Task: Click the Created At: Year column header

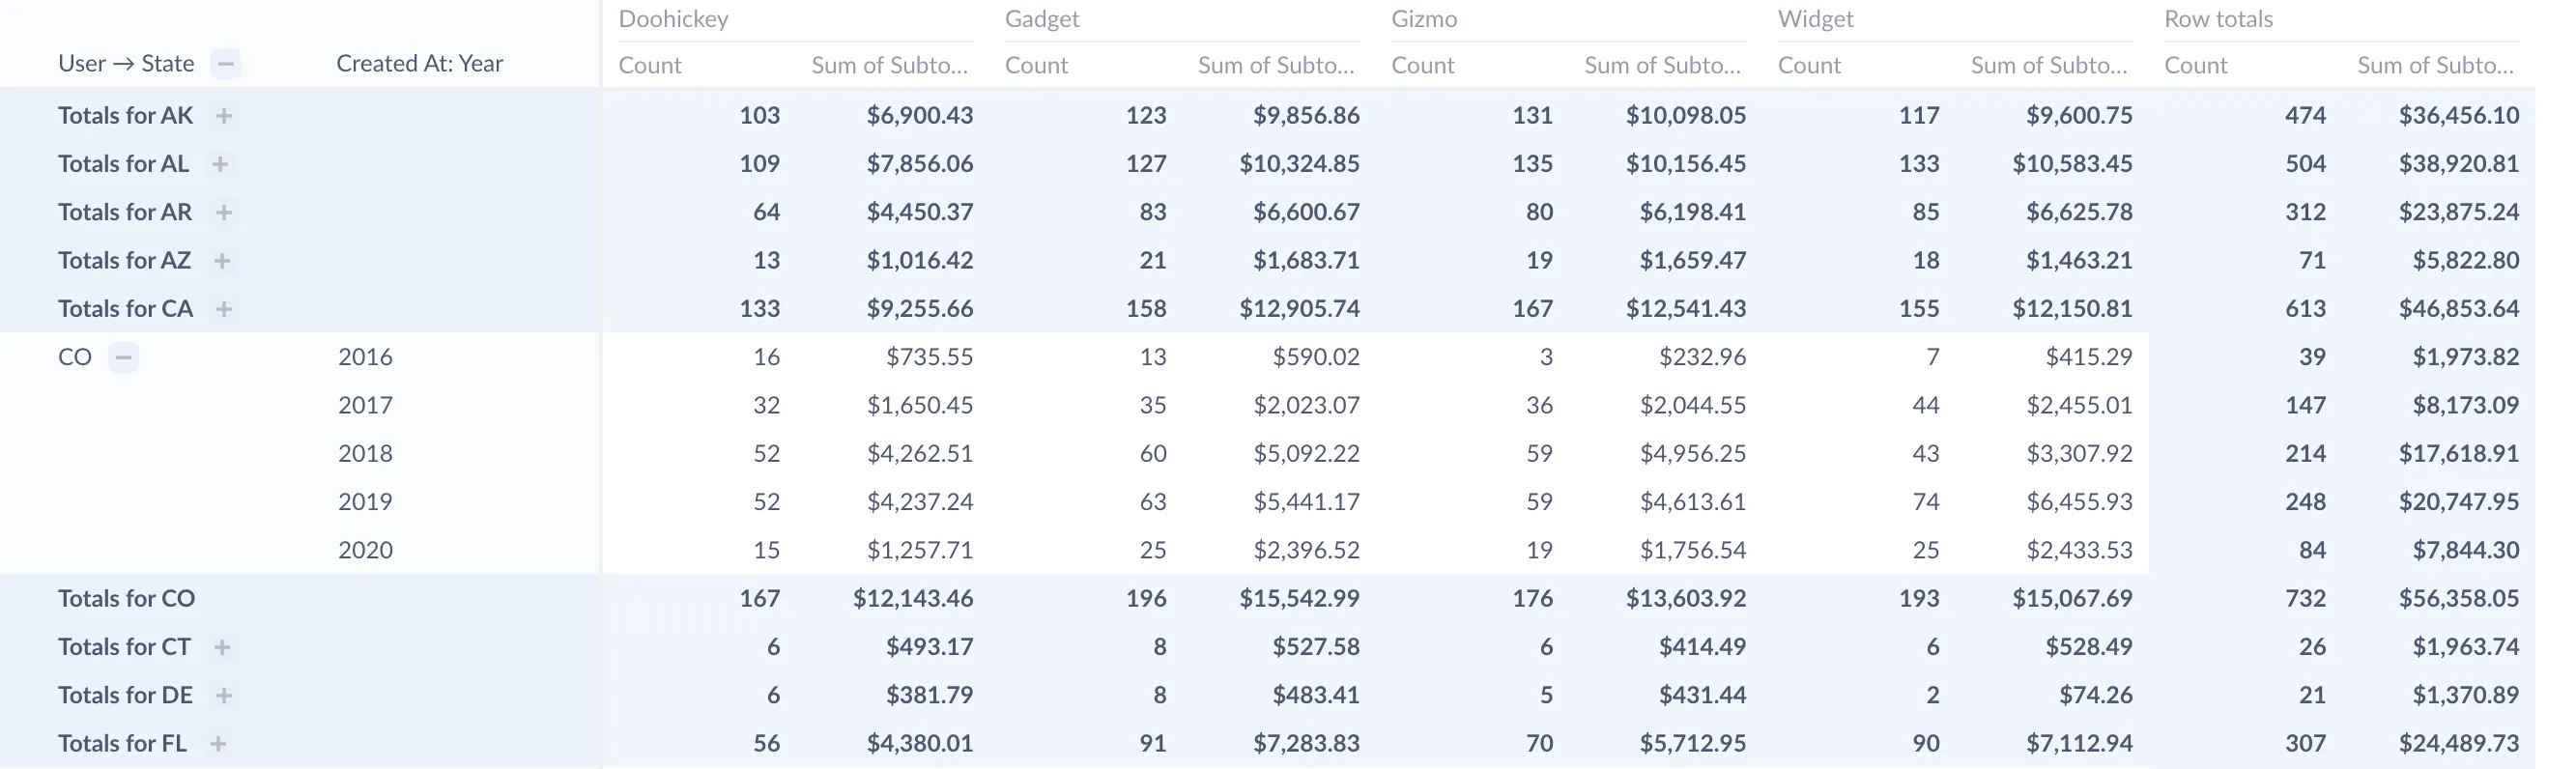Action: pos(420,64)
